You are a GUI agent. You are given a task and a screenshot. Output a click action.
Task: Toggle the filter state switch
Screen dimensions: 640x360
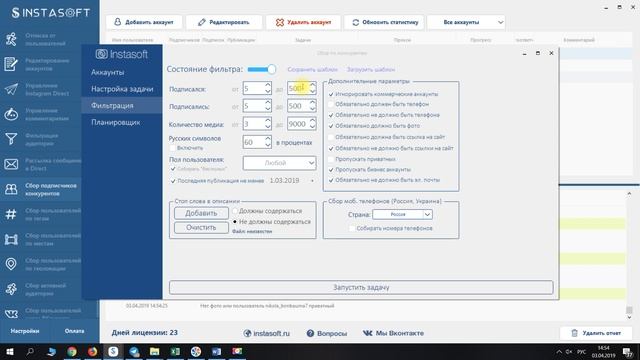[x=262, y=69]
